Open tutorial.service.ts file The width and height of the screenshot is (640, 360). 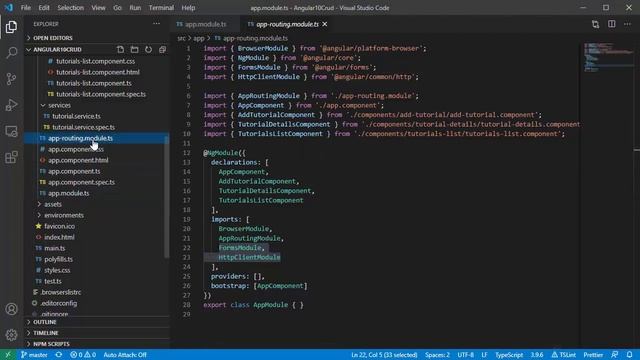click(x=96, y=116)
